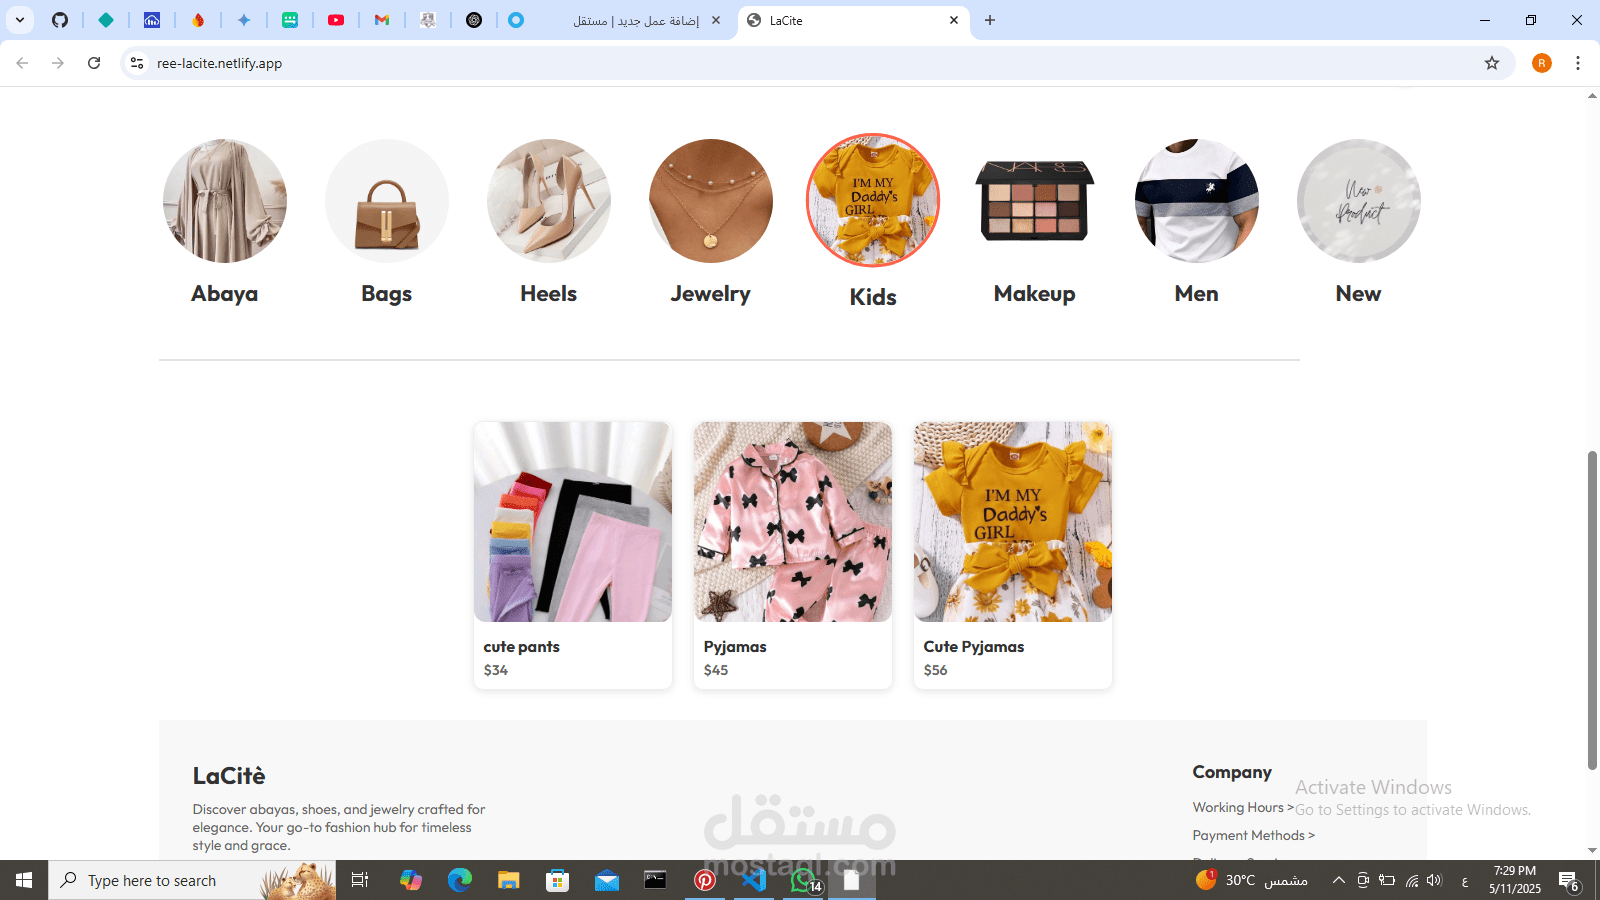Expand Payment Methods footer link
Viewport: 1600px width, 900px height.
coord(1254,836)
